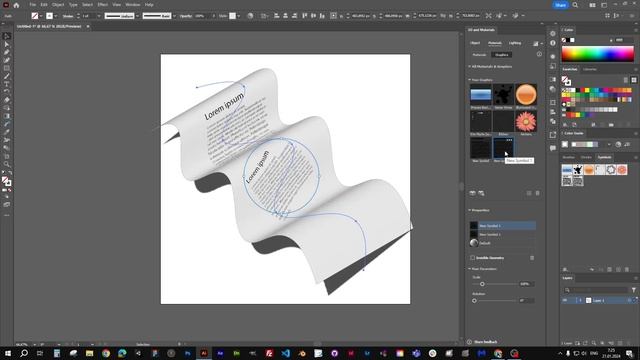Select the blue gradient graphic thumbnail
The image size is (640, 360).
pos(481,95)
